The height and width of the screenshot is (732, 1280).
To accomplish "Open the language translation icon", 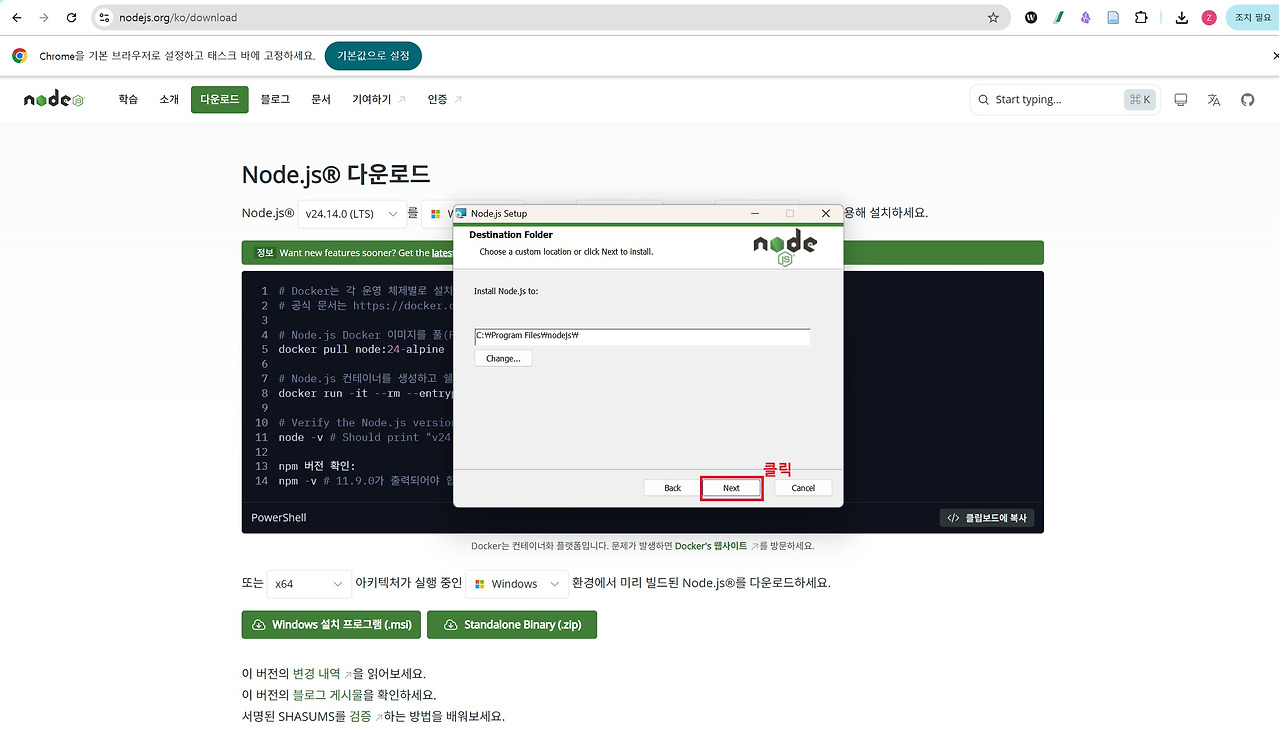I will pyautogui.click(x=1214, y=99).
